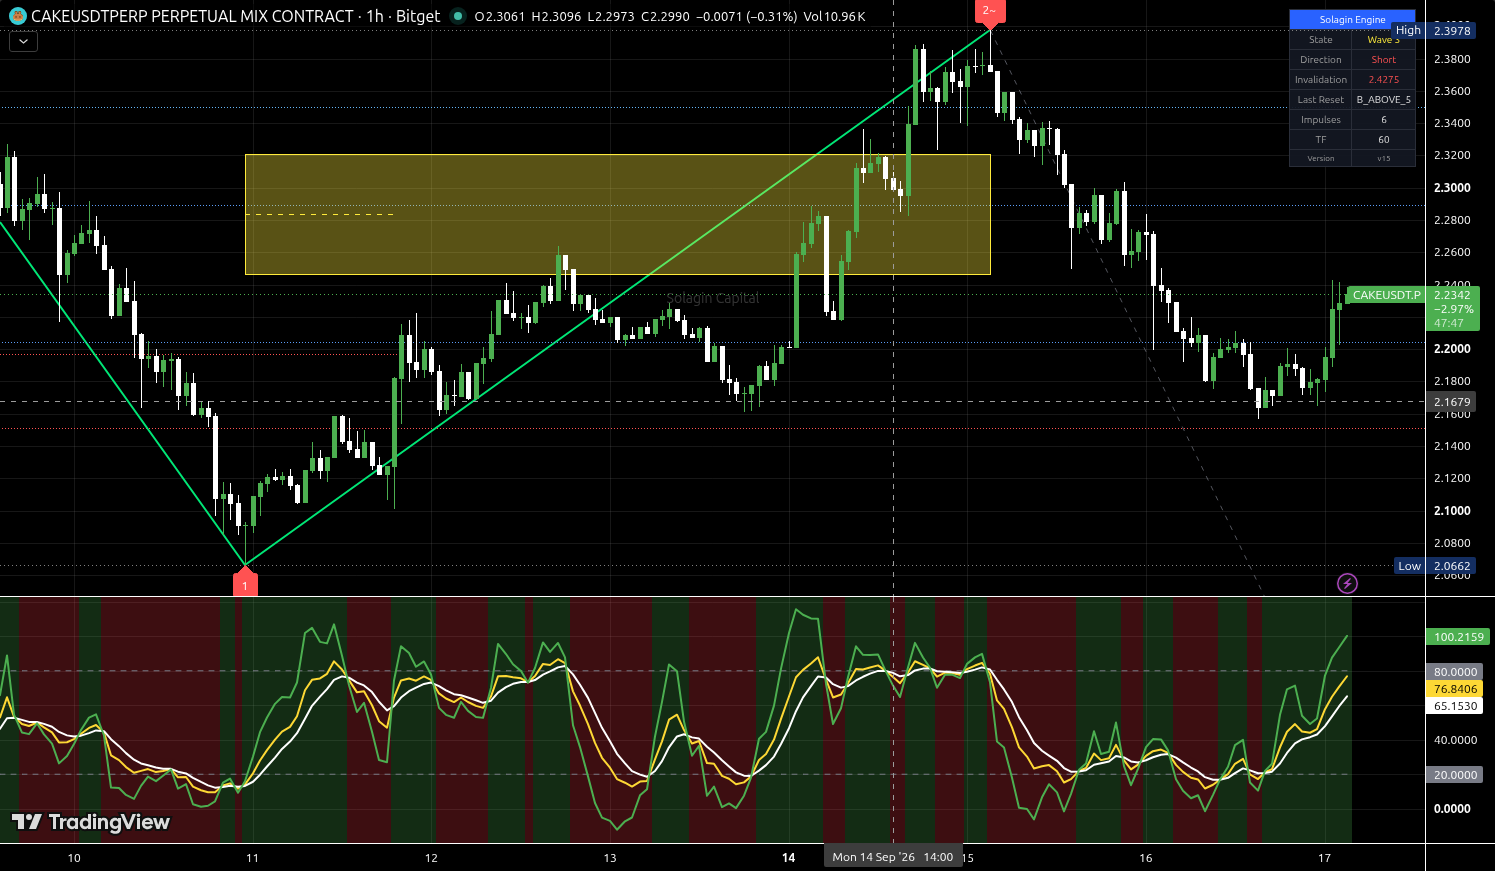Click the open price O2.3061 readout
Image resolution: width=1495 pixels, height=871 pixels.
pyautogui.click(x=500, y=17)
